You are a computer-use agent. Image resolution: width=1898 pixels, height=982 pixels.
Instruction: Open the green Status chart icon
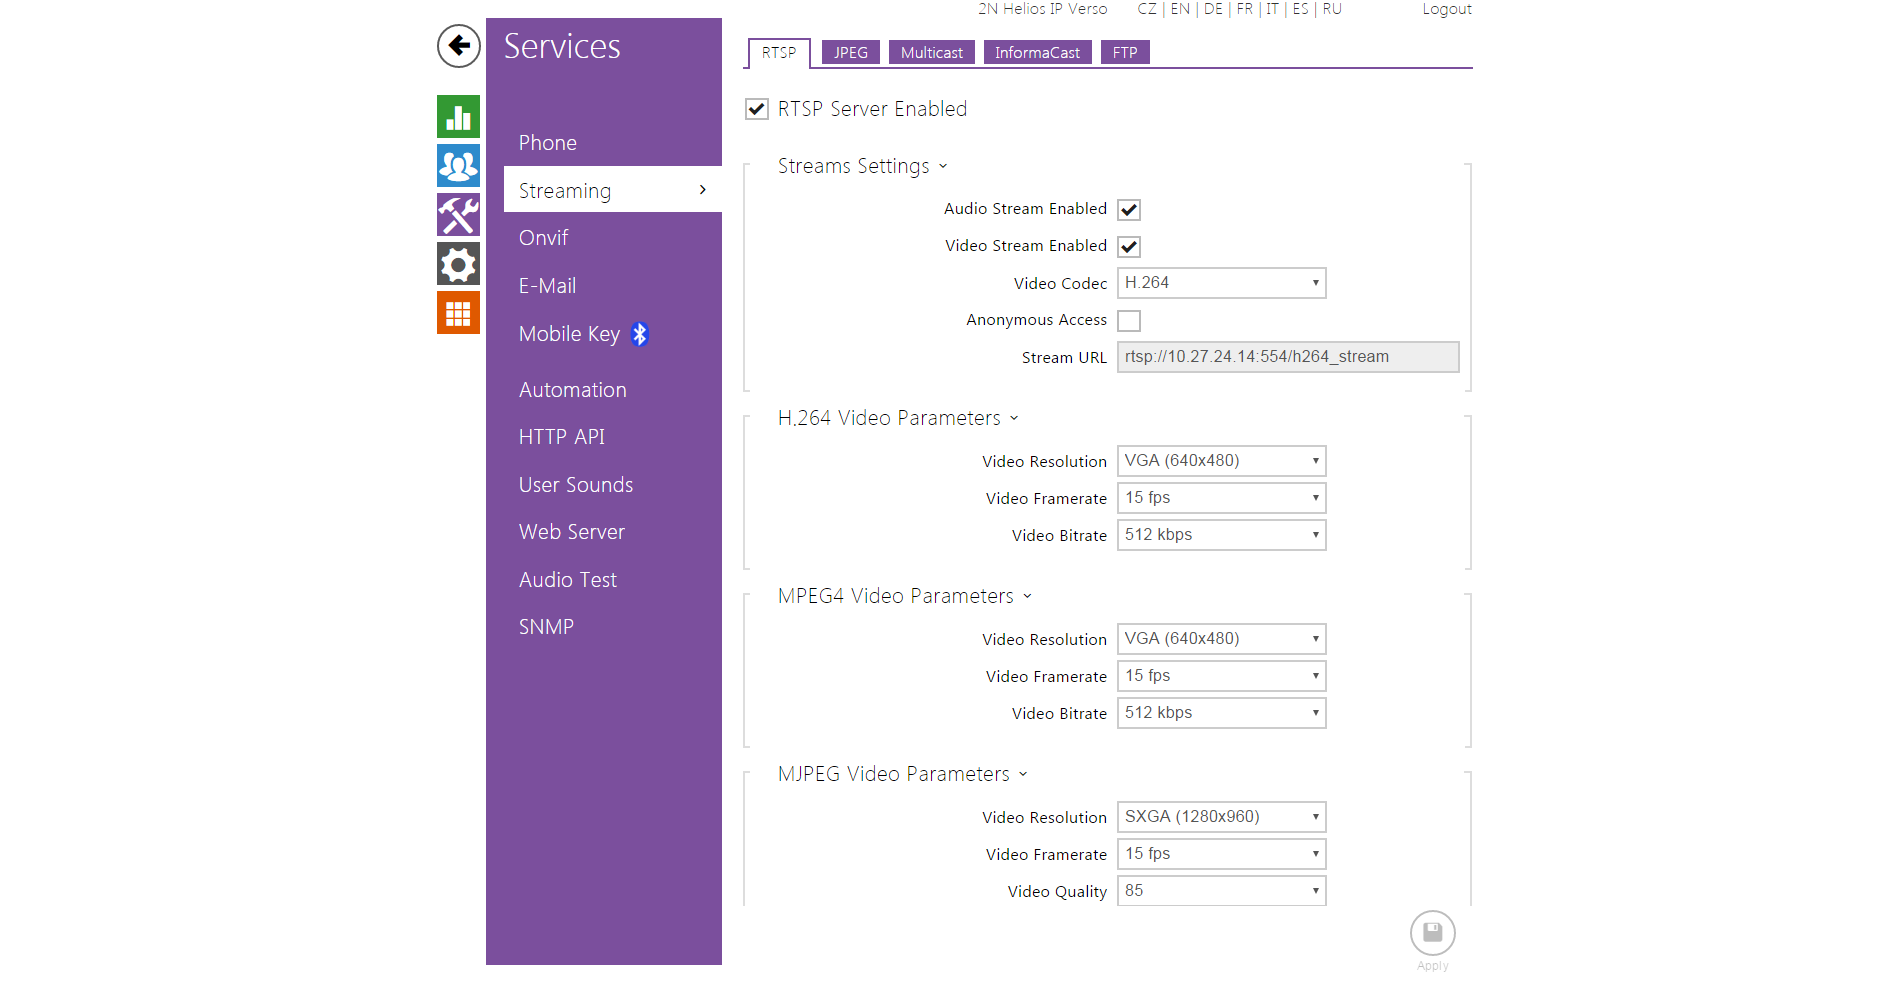coord(458,117)
